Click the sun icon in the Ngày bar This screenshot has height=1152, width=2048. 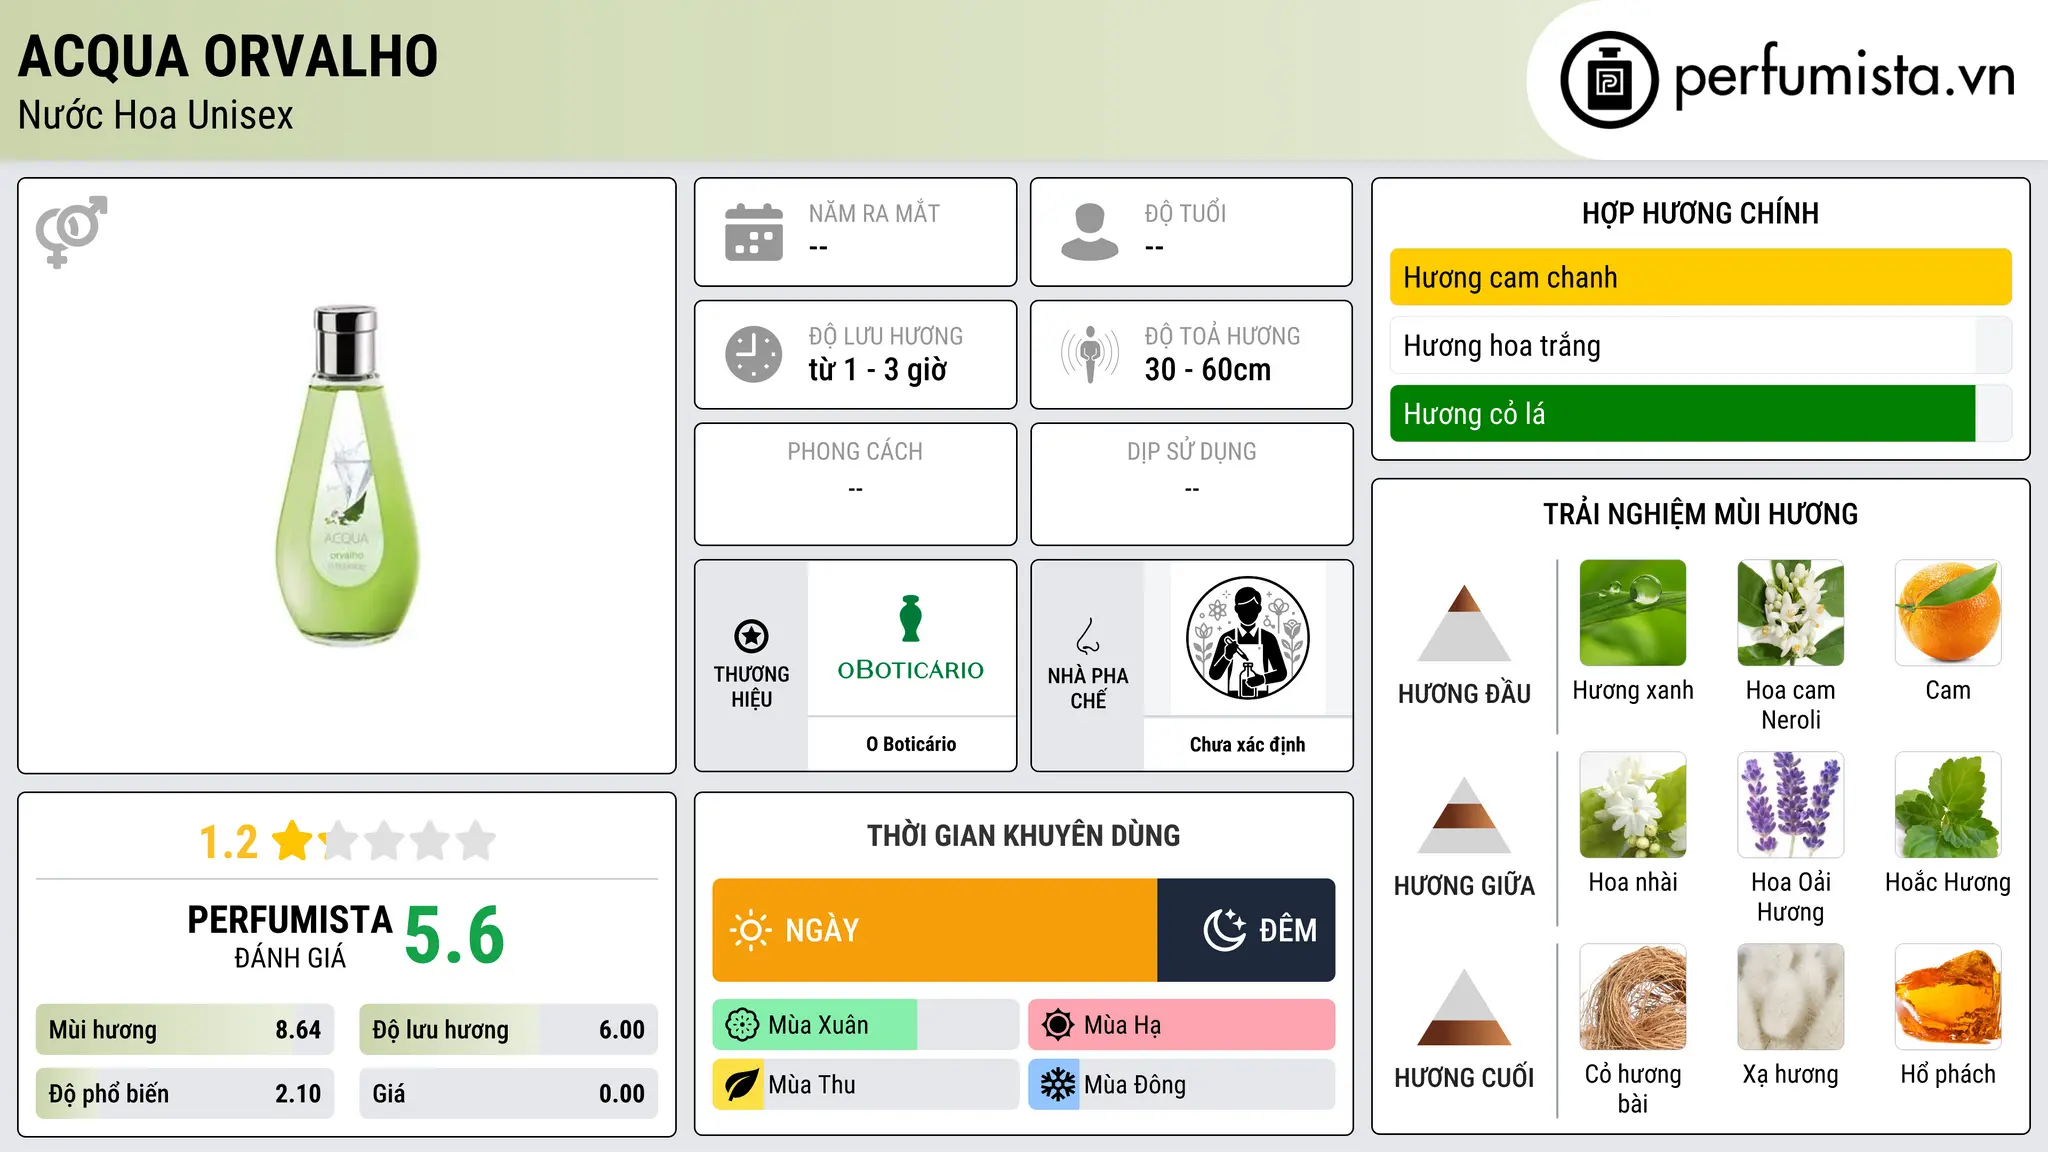(x=750, y=930)
